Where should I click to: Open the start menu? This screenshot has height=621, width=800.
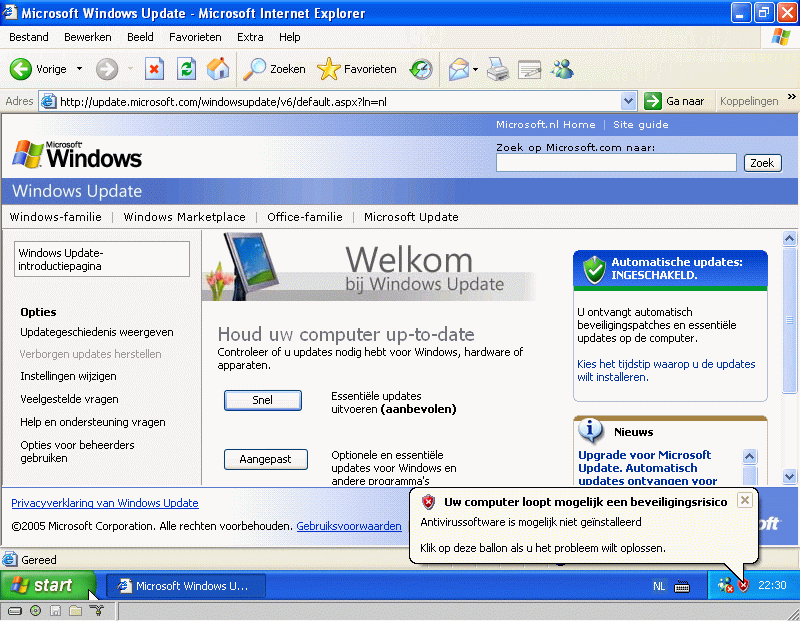point(47,585)
